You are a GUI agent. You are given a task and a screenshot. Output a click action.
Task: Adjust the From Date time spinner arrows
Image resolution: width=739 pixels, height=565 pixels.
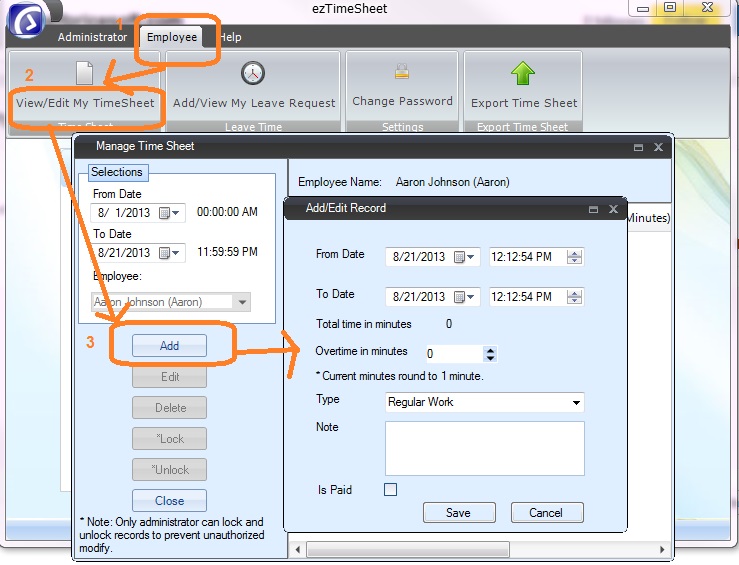pos(574,257)
